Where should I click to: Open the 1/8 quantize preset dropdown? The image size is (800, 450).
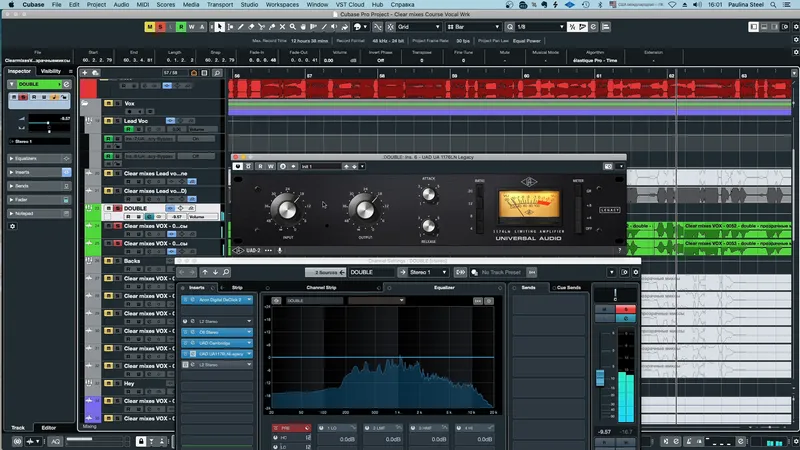(x=540, y=27)
